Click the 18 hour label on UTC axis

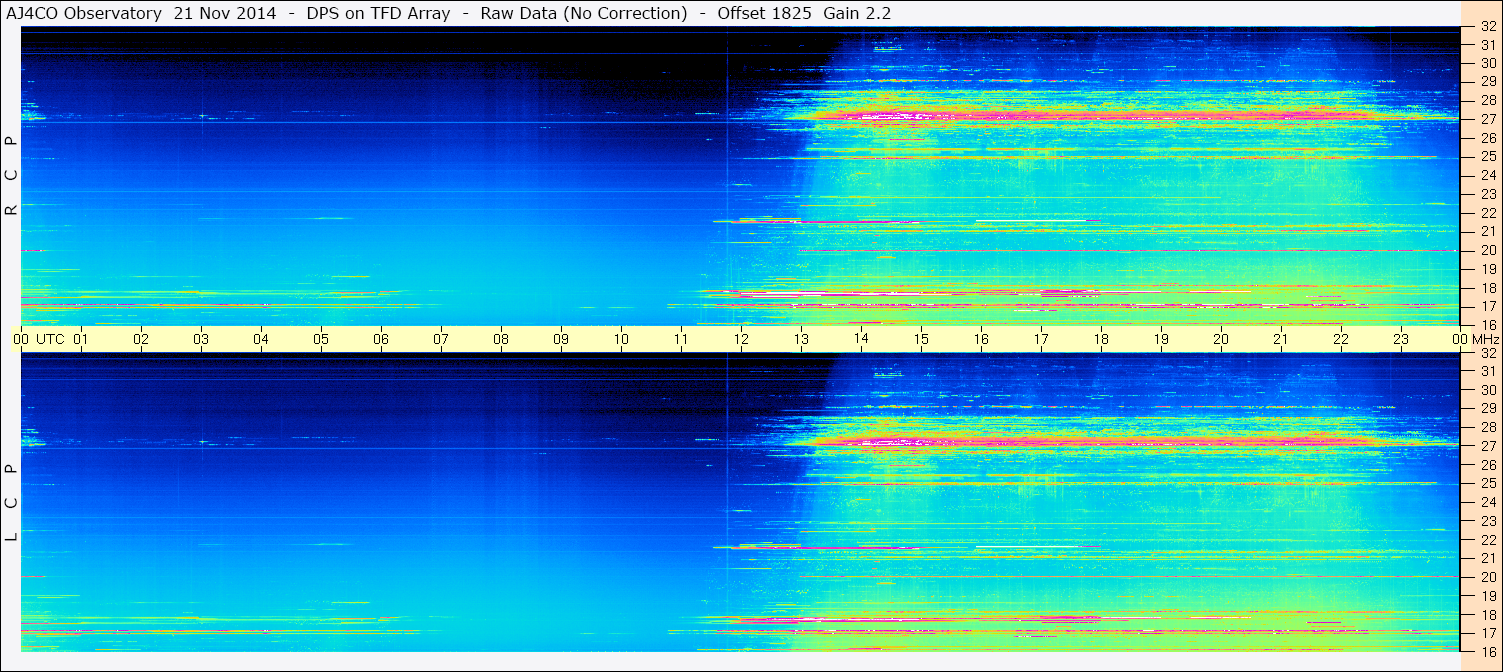pyautogui.click(x=1101, y=339)
